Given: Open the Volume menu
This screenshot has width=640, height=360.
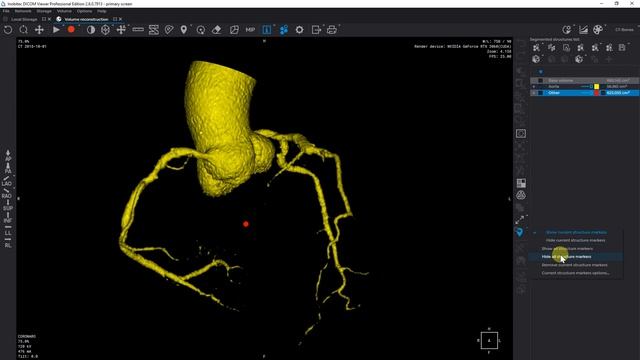Looking at the screenshot, I should pyautogui.click(x=64, y=11).
